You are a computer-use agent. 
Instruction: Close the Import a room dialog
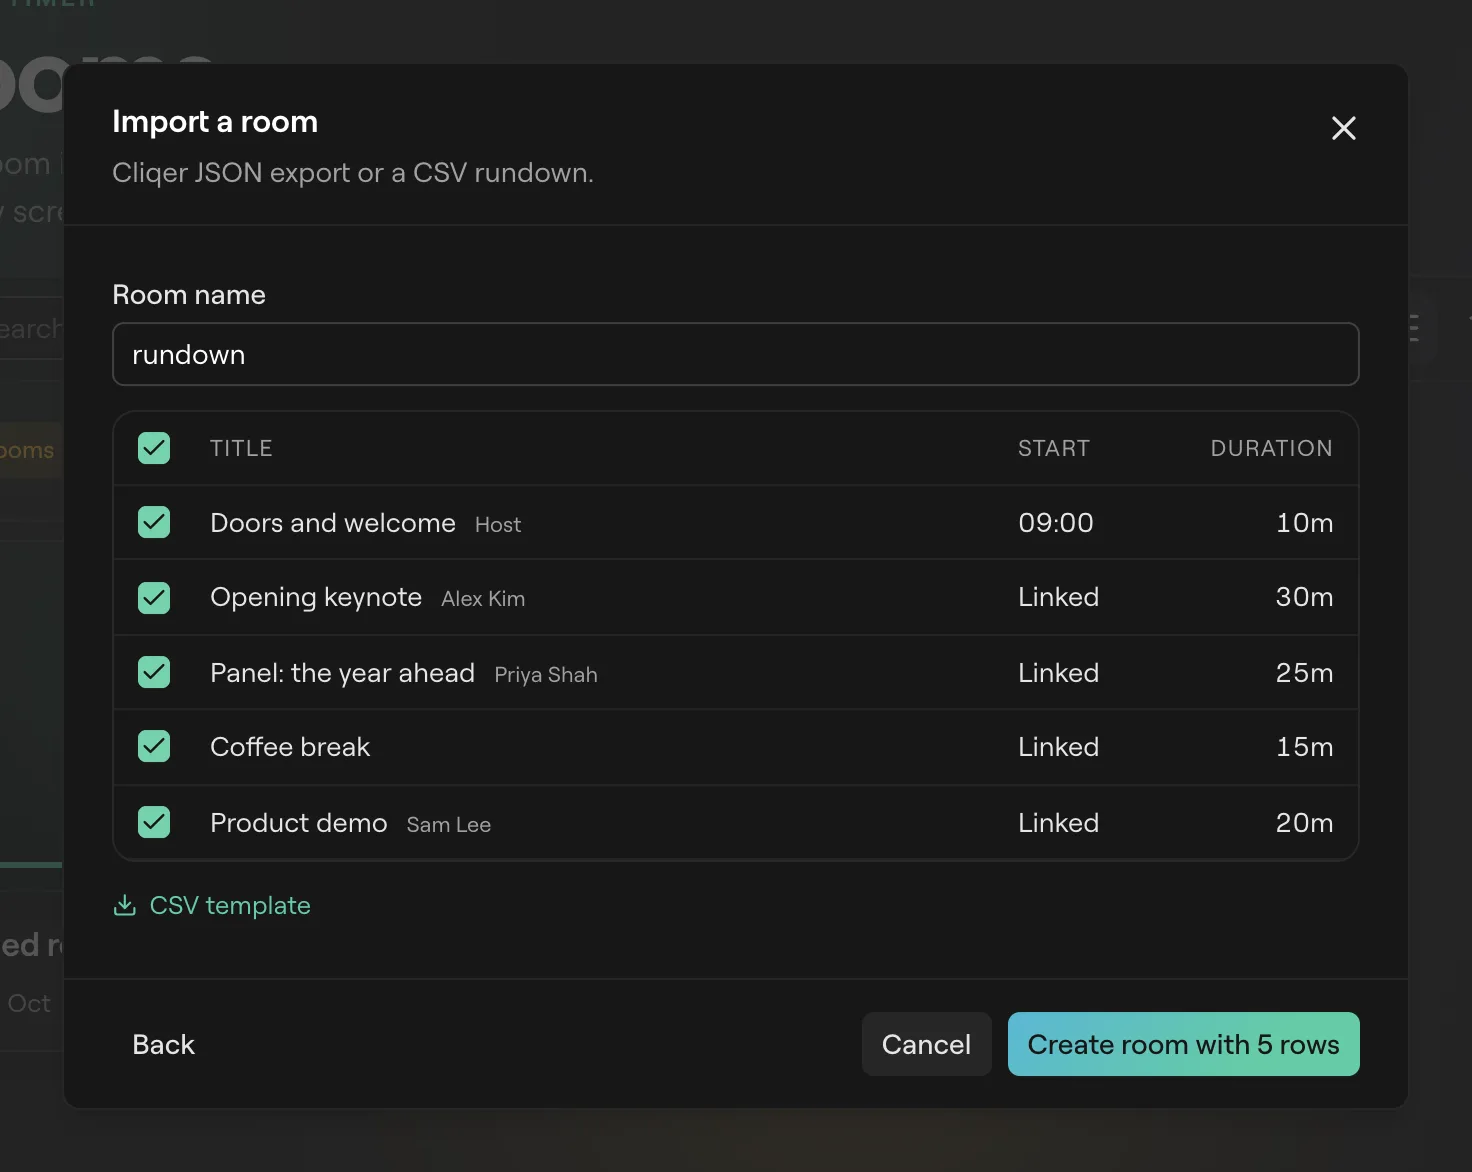(1343, 128)
